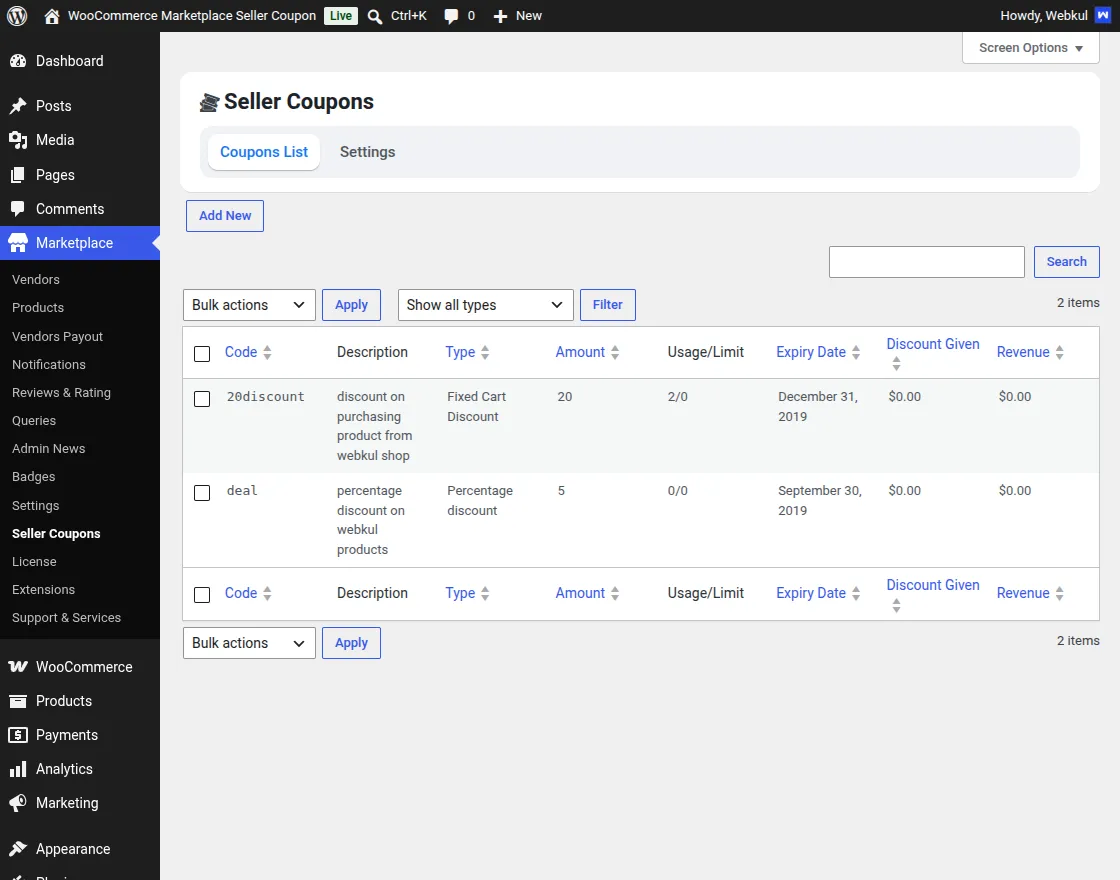The image size is (1120, 880).
Task: Click the Dashboard gauge icon
Action: click(x=18, y=61)
